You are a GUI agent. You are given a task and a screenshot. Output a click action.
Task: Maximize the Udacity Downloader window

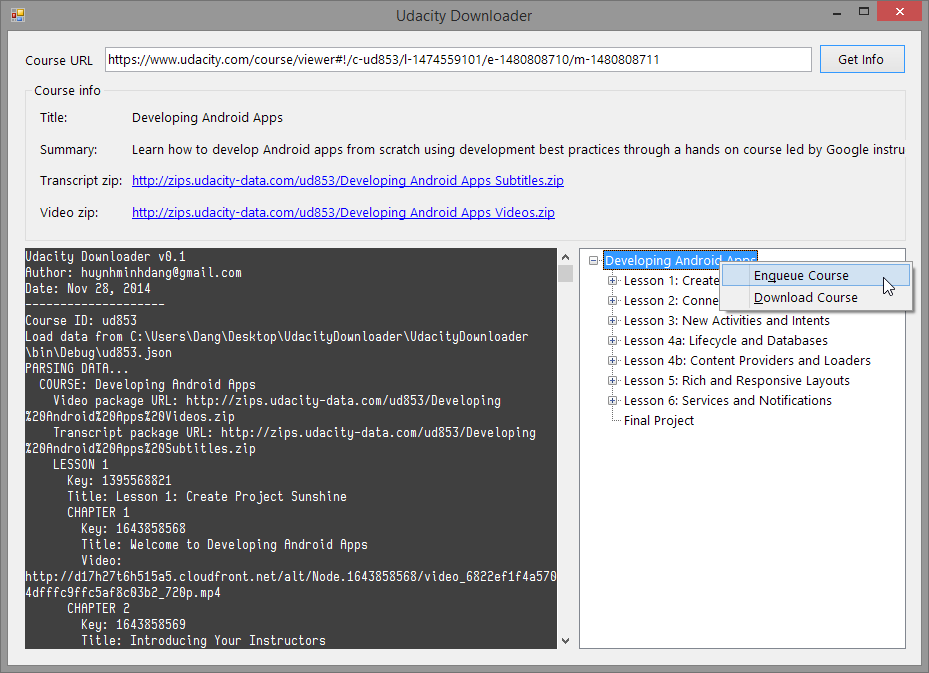click(864, 12)
